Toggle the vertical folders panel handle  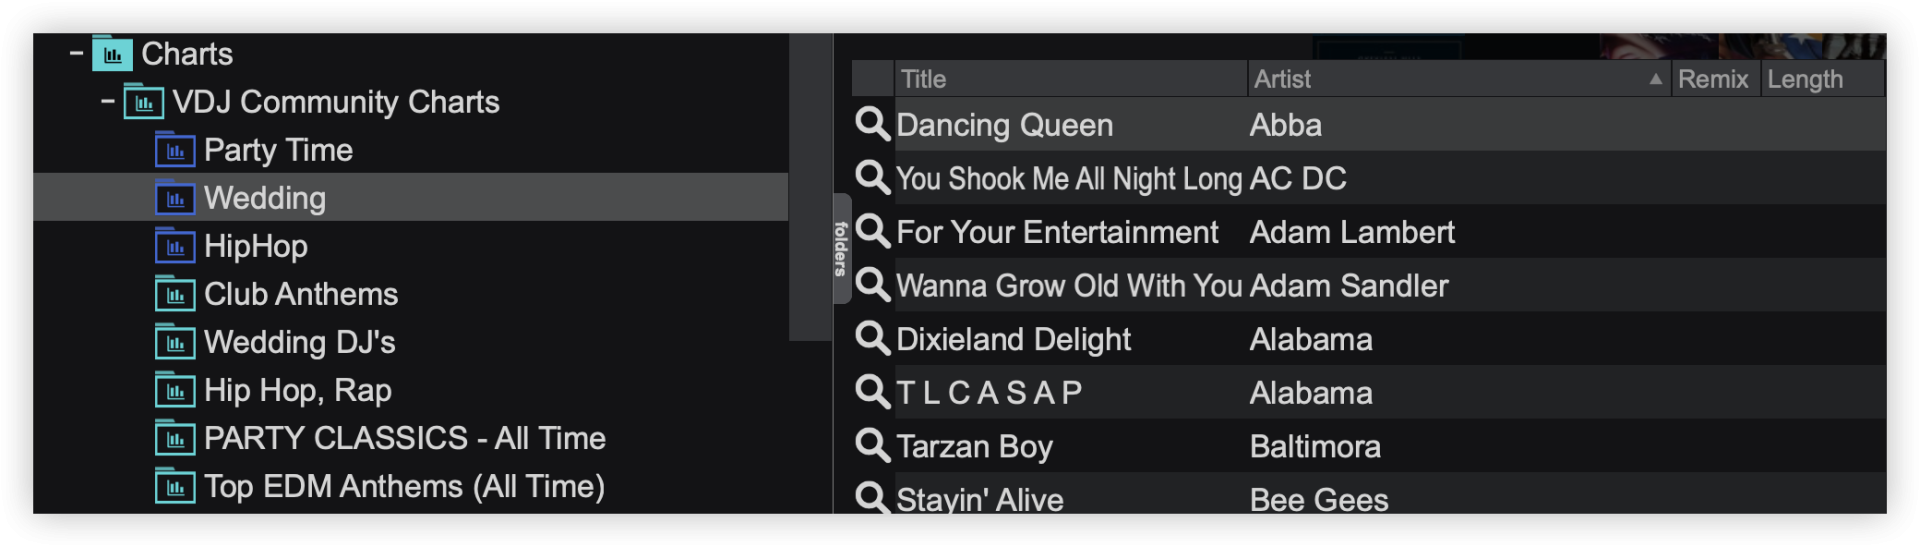[x=841, y=248]
